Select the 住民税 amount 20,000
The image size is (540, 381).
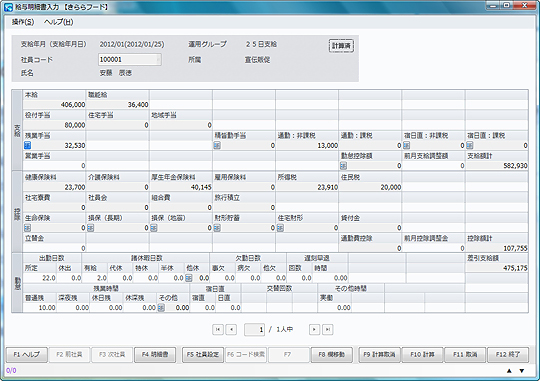coord(370,187)
